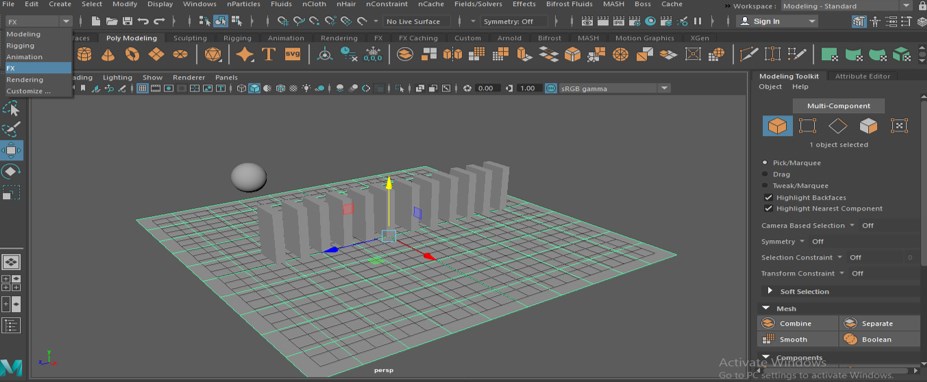Switch to the Attribute Editor tab
This screenshot has height=382, width=927.
[862, 76]
